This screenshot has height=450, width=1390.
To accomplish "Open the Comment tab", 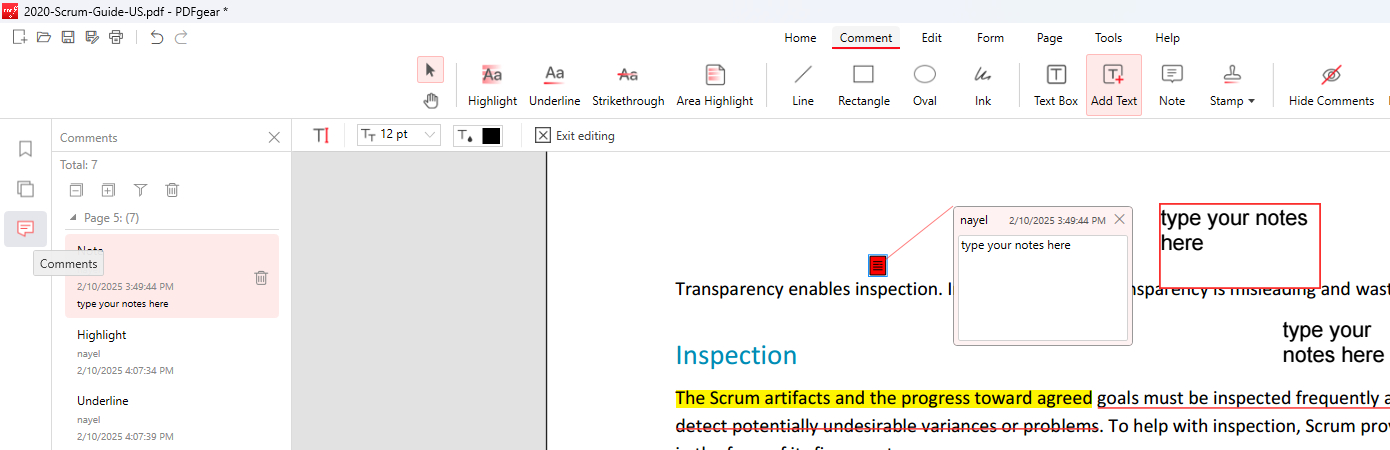I will coord(866,38).
